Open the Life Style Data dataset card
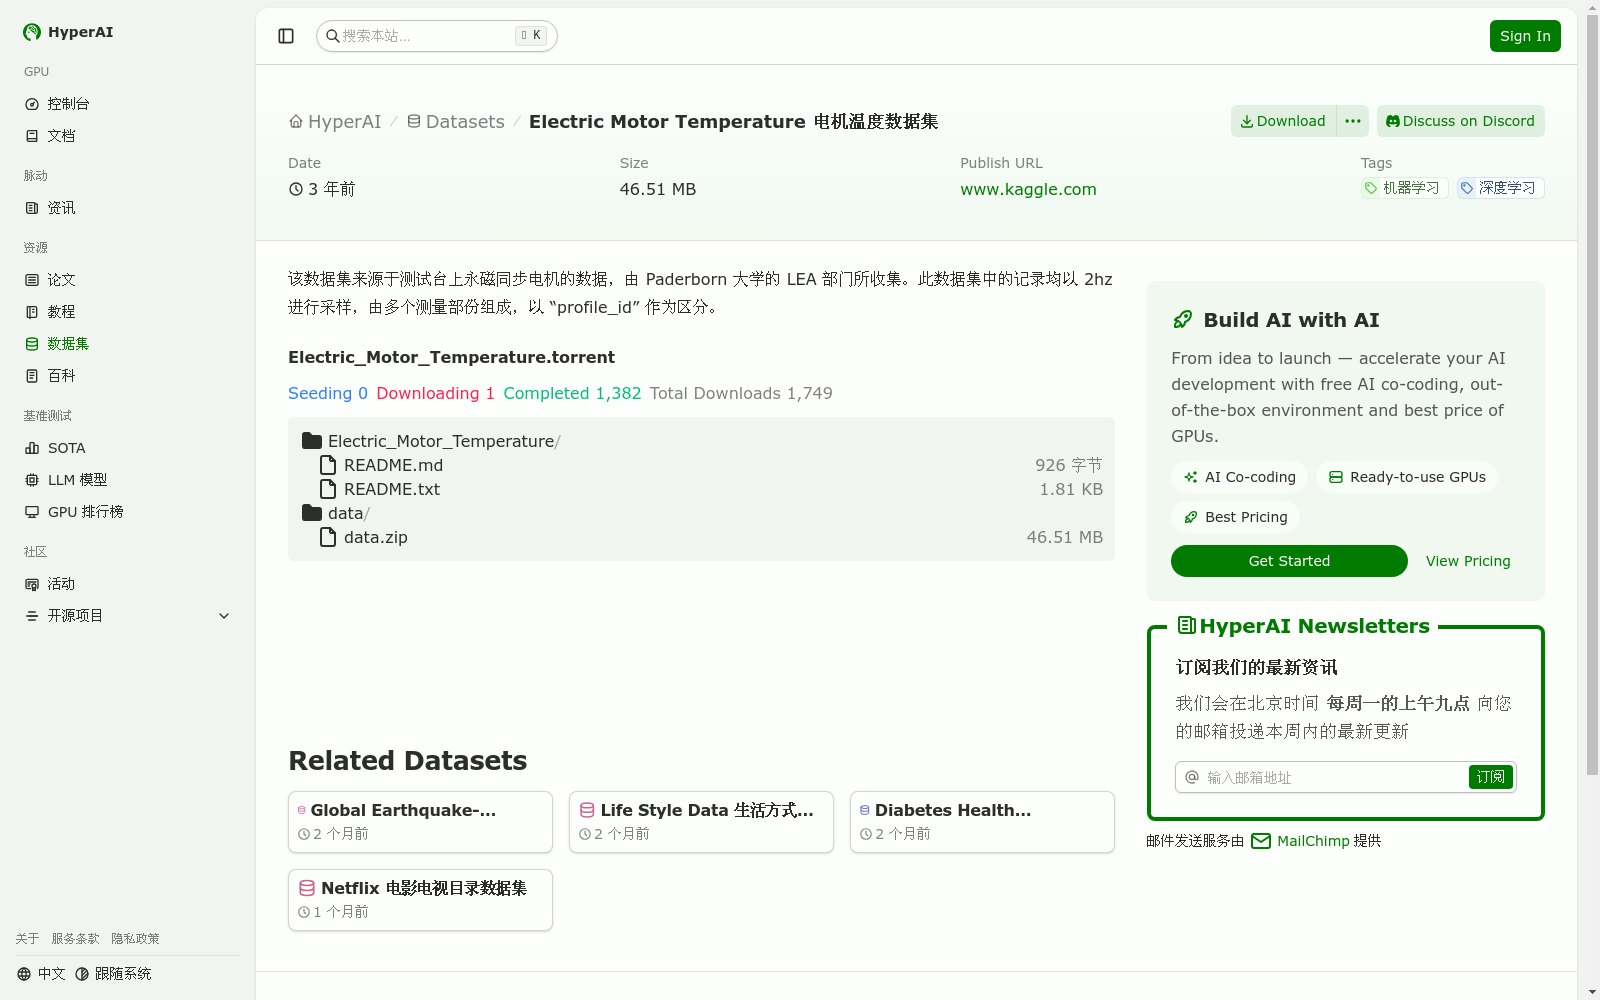The image size is (1600, 1000). click(701, 822)
